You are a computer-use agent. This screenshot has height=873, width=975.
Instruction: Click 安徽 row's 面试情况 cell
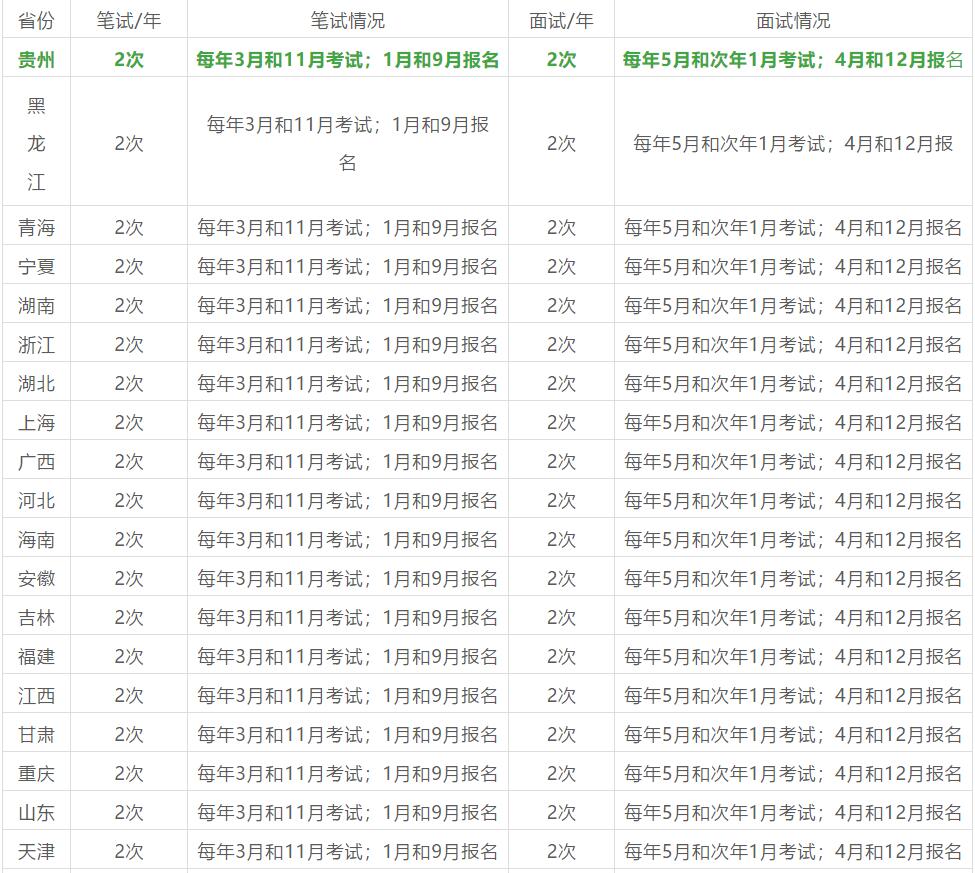[793, 578]
